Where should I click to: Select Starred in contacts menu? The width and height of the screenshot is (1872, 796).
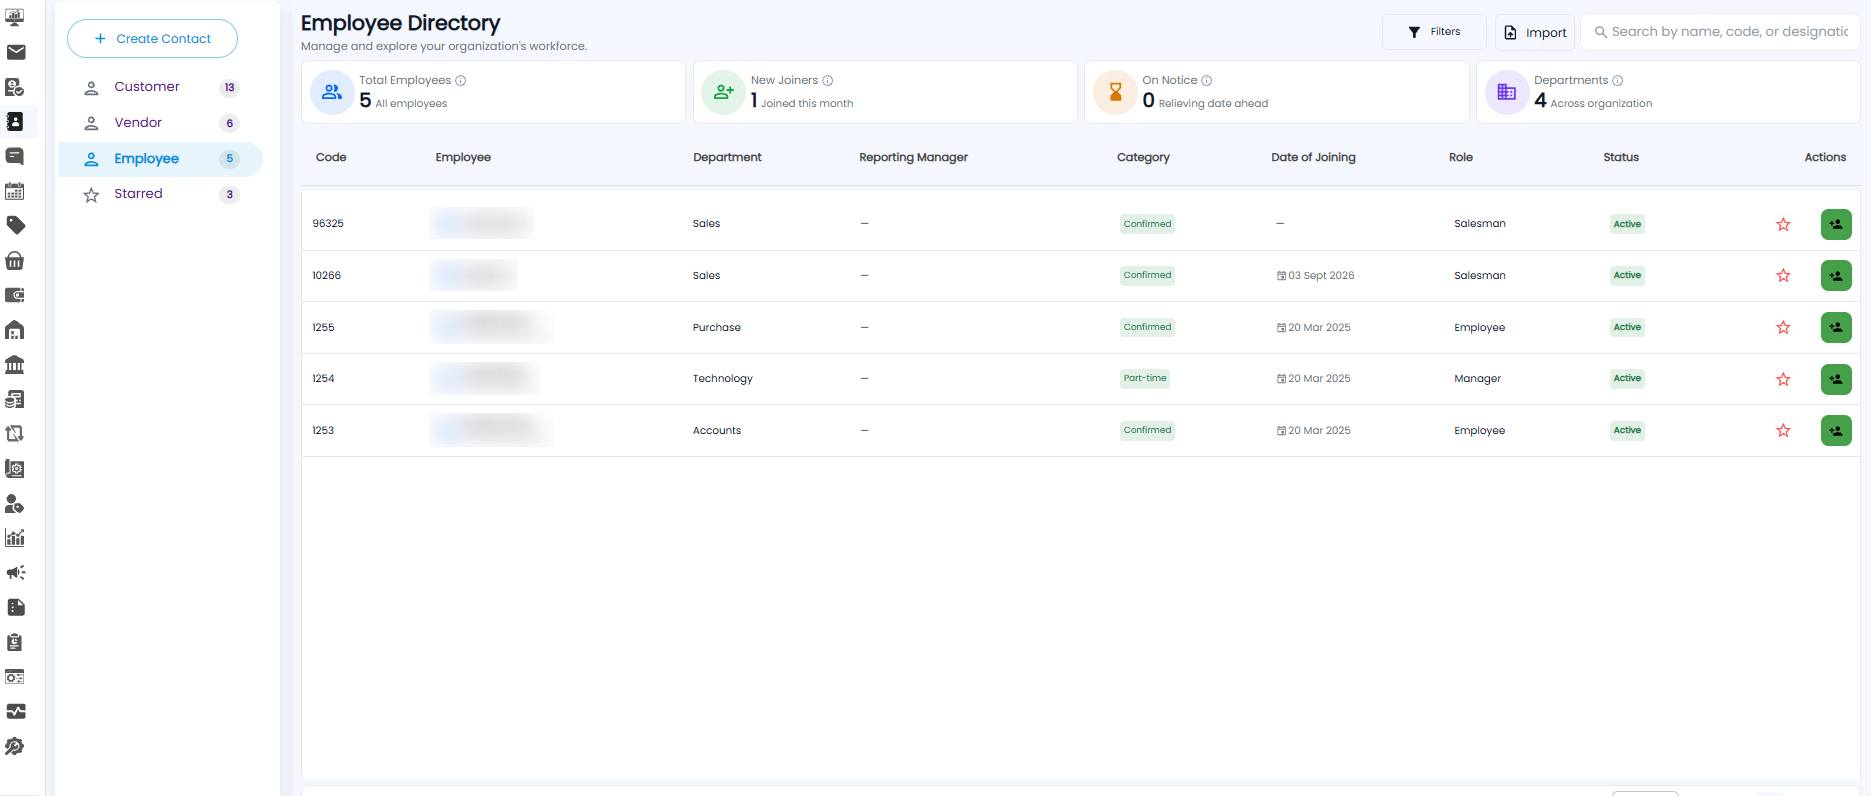point(160,194)
